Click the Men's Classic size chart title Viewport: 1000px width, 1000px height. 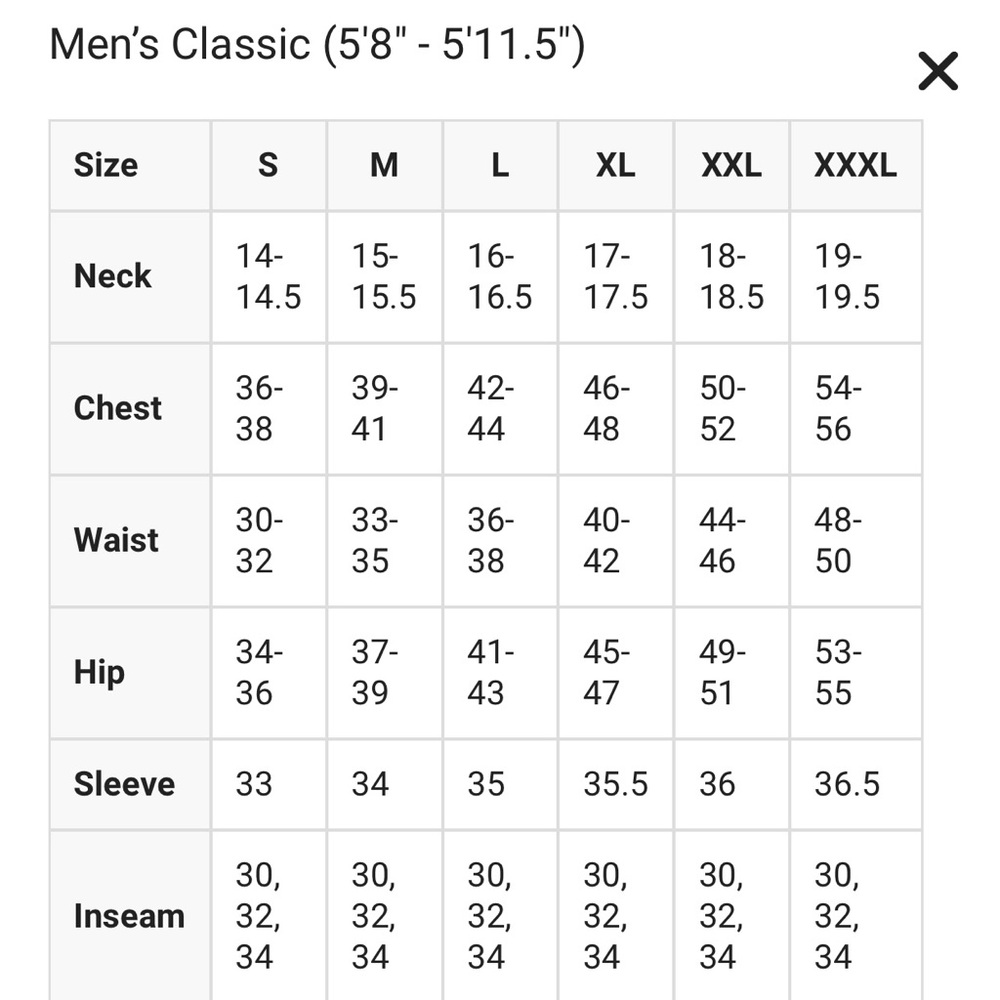pyautogui.click(x=317, y=45)
